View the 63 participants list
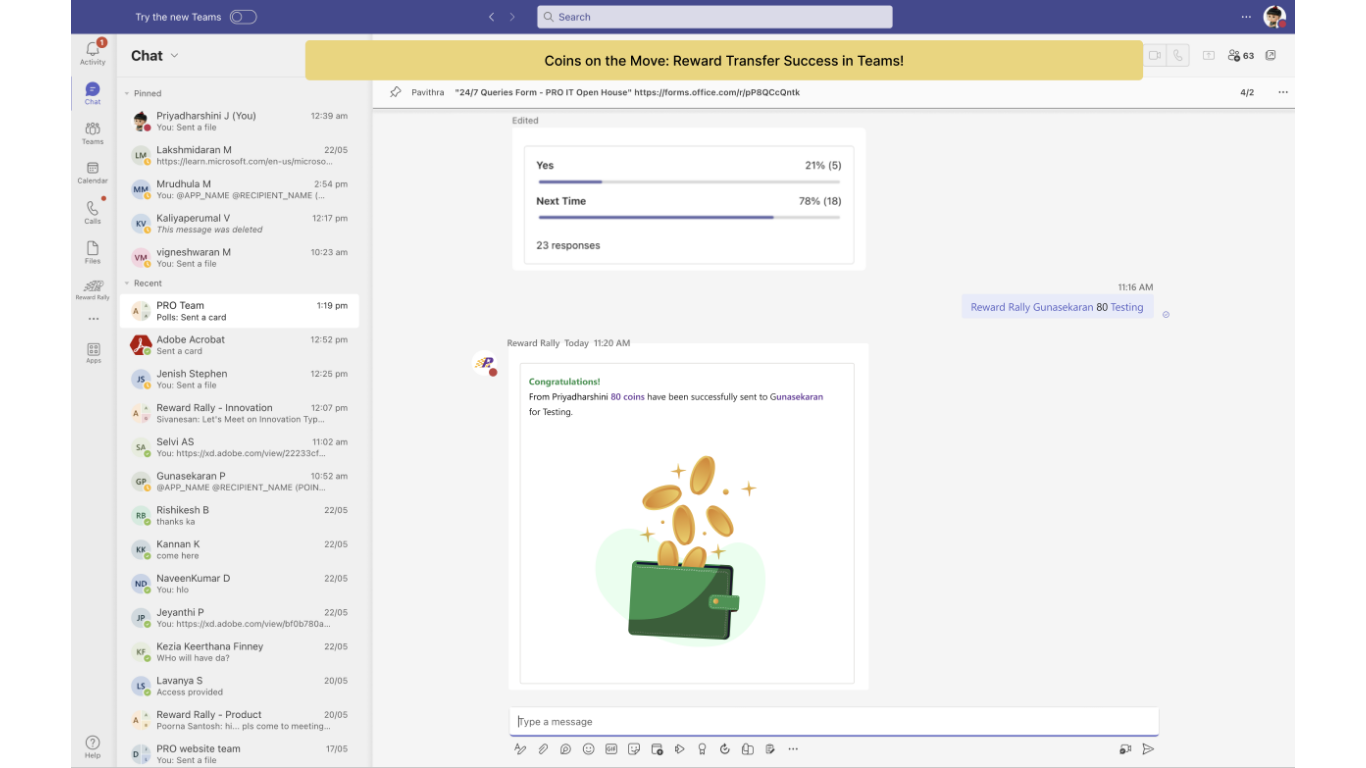This screenshot has height=768, width=1366. [x=1241, y=56]
